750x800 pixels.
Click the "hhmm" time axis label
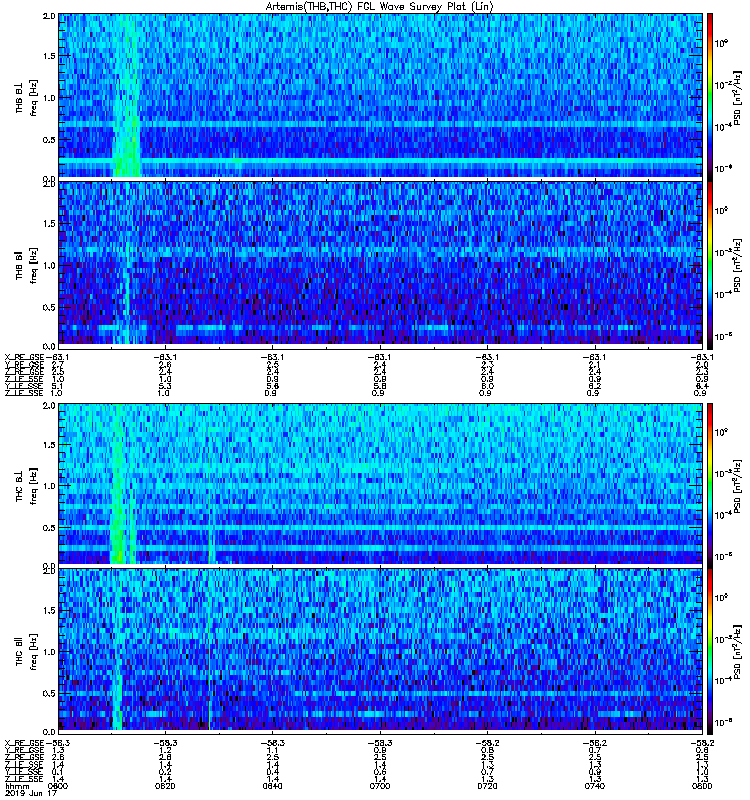coord(15,786)
